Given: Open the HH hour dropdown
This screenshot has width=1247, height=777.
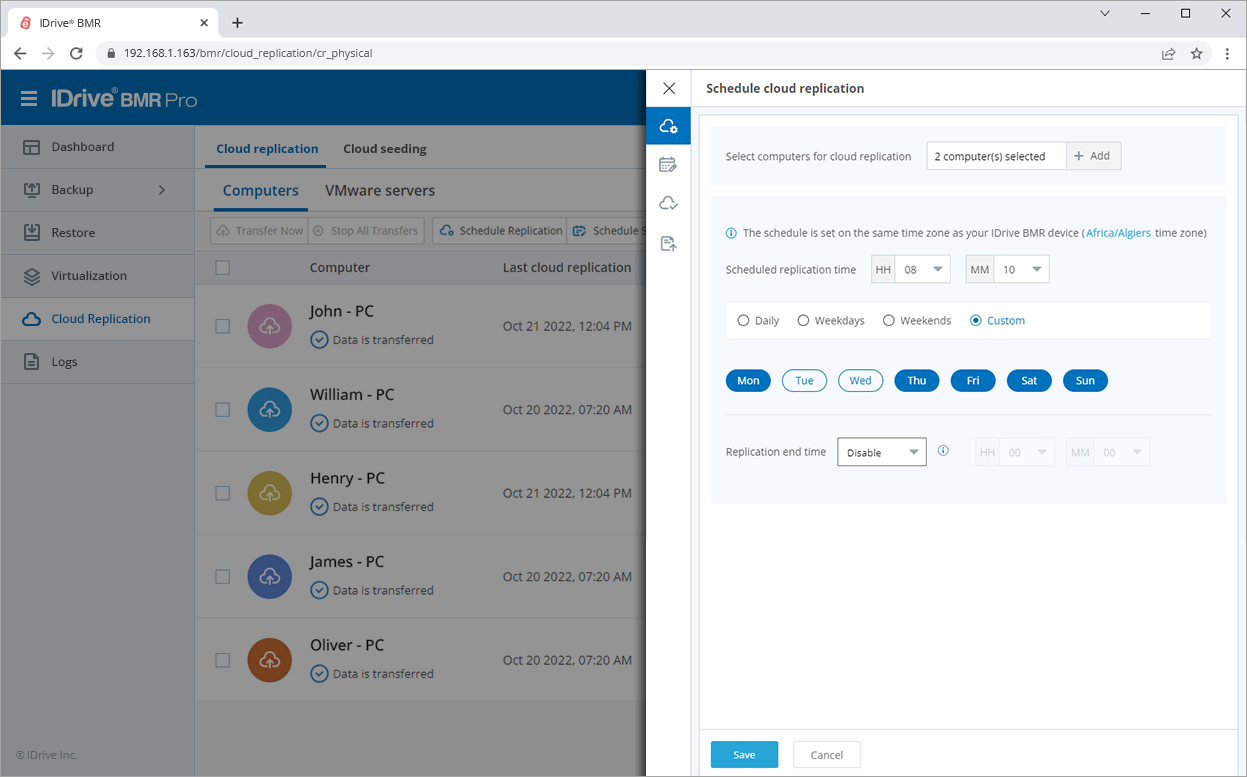Looking at the screenshot, I should [x=910, y=269].
